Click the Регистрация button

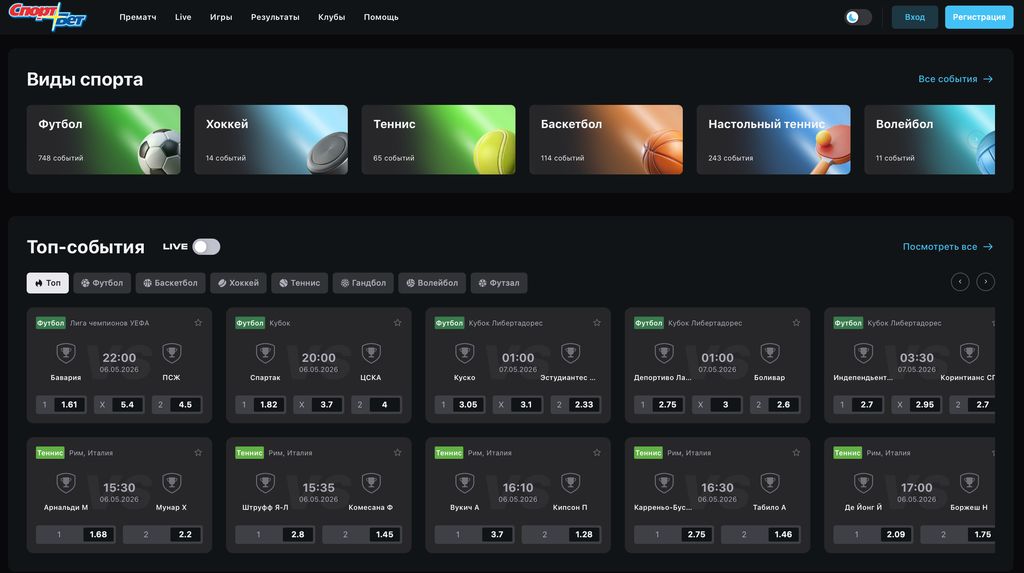(978, 17)
